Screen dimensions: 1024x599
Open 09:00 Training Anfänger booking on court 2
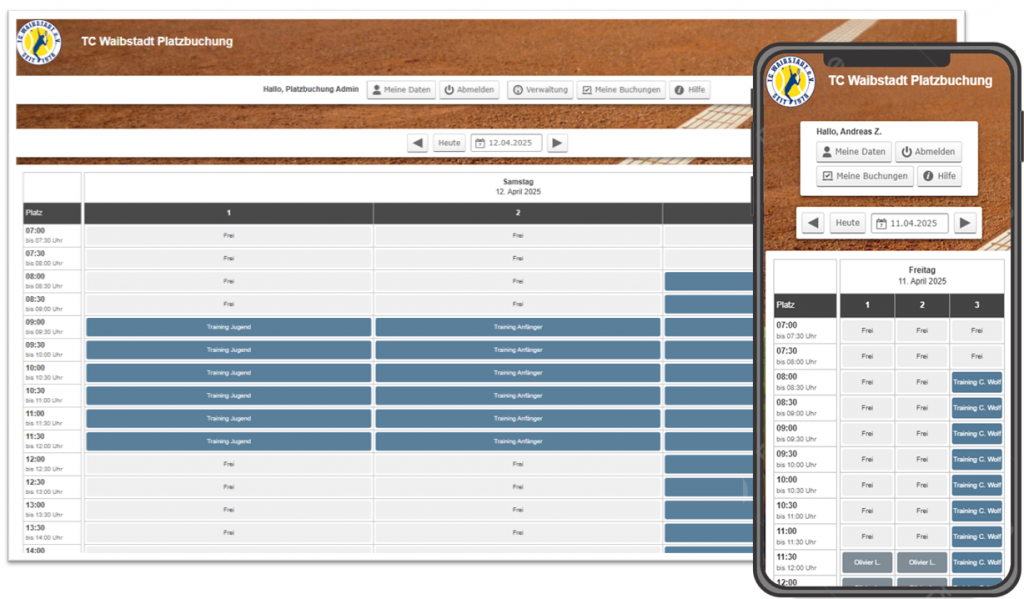pyautogui.click(x=517, y=327)
